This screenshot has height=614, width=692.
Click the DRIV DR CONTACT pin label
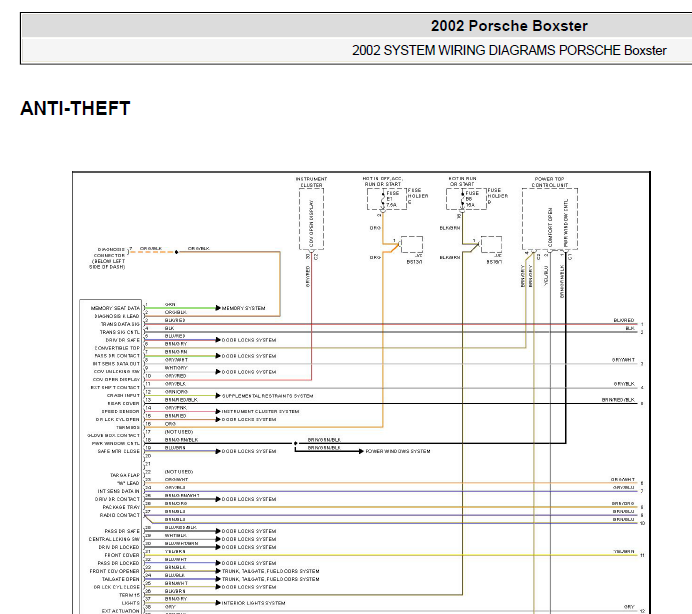click(x=117, y=499)
